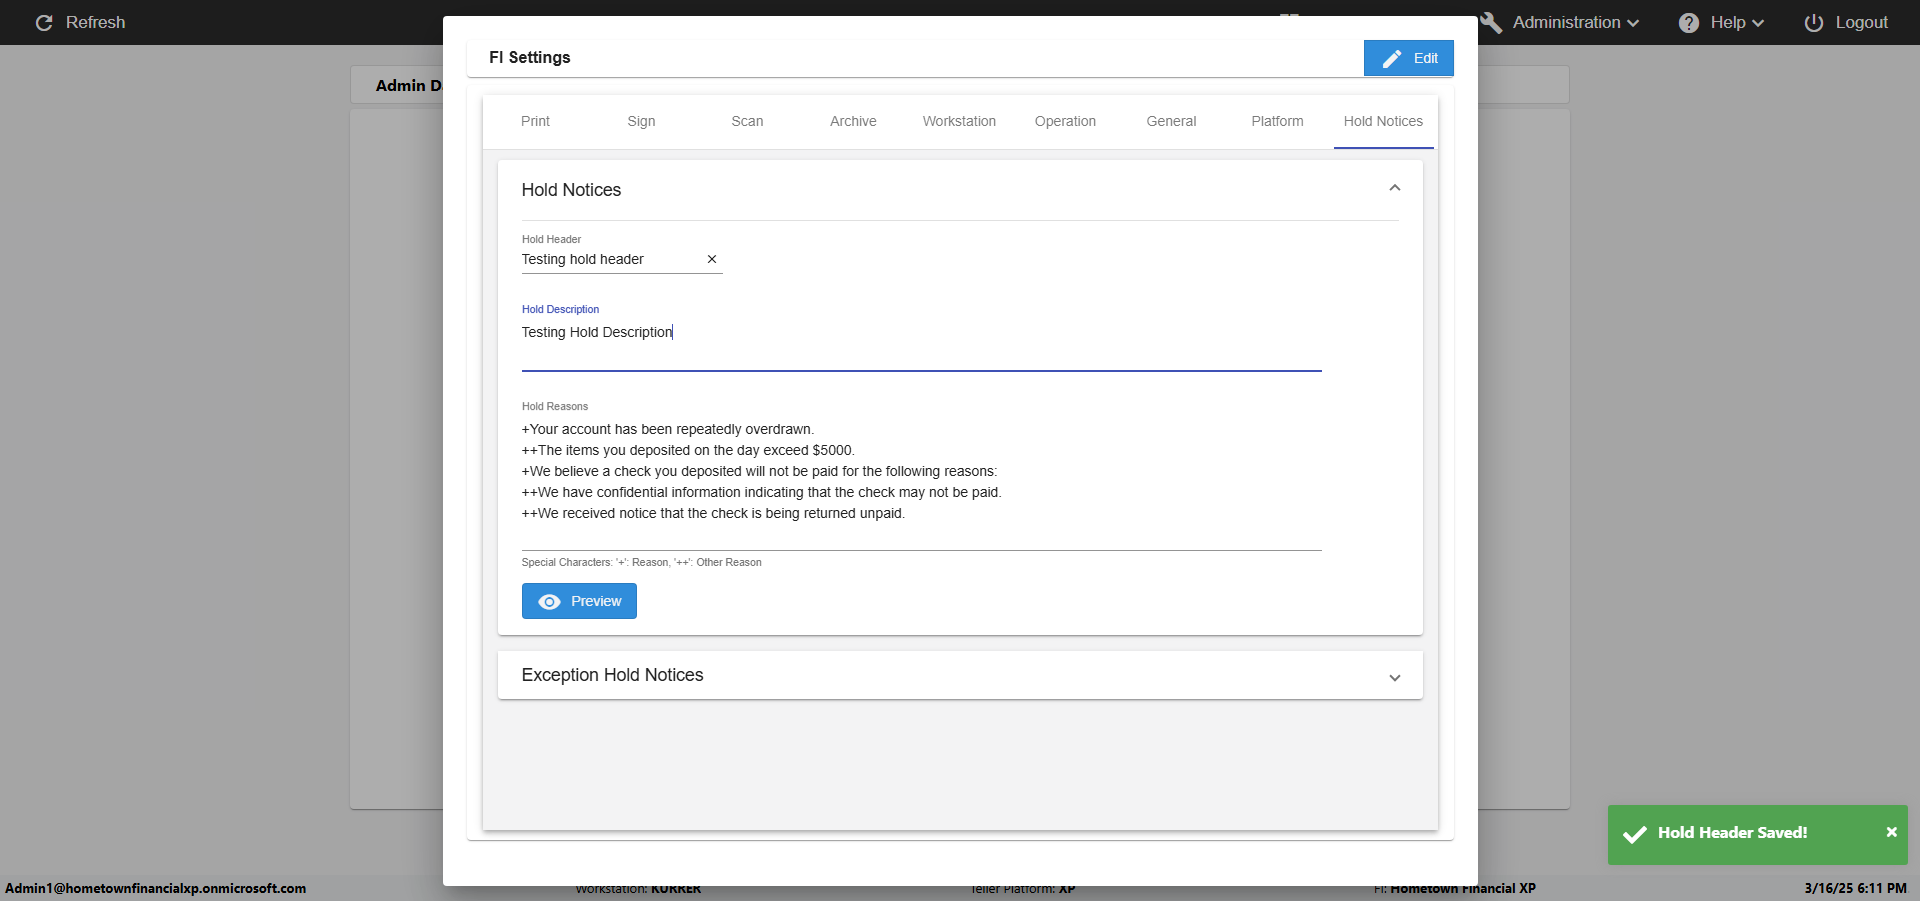1920x901 pixels.
Task: Click the pencil icon on Edit button
Action: tap(1391, 59)
